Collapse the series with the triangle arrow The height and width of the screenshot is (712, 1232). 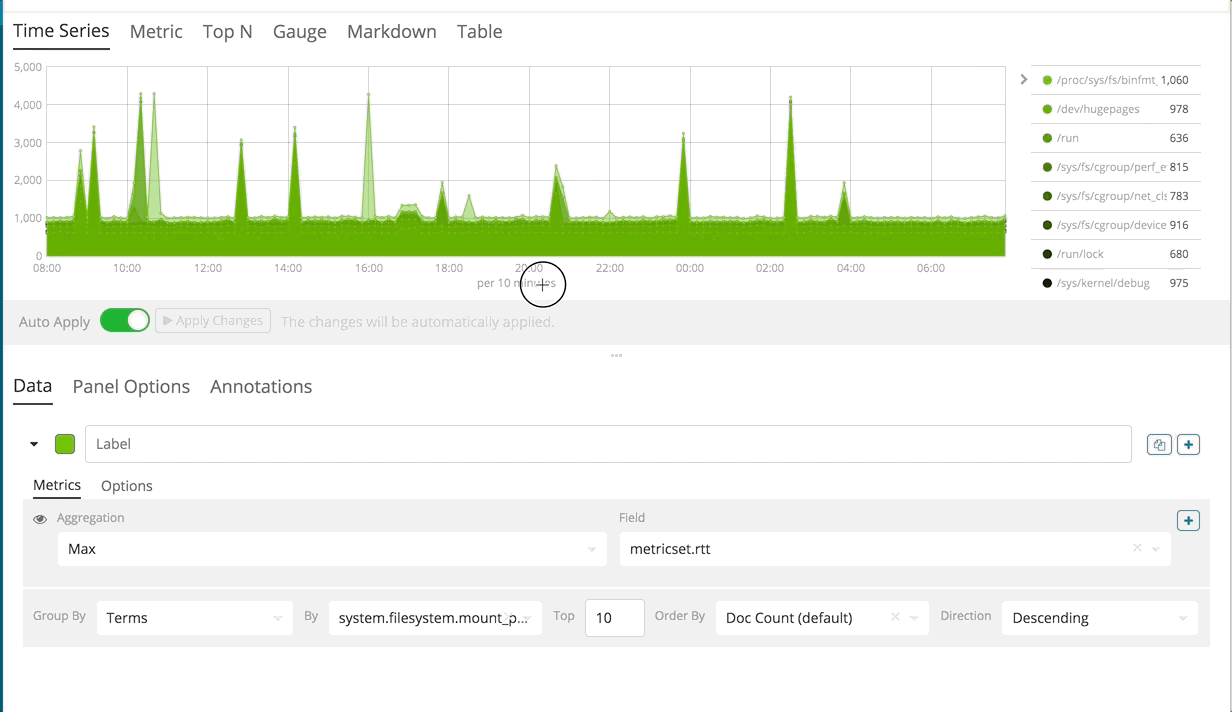pos(34,444)
